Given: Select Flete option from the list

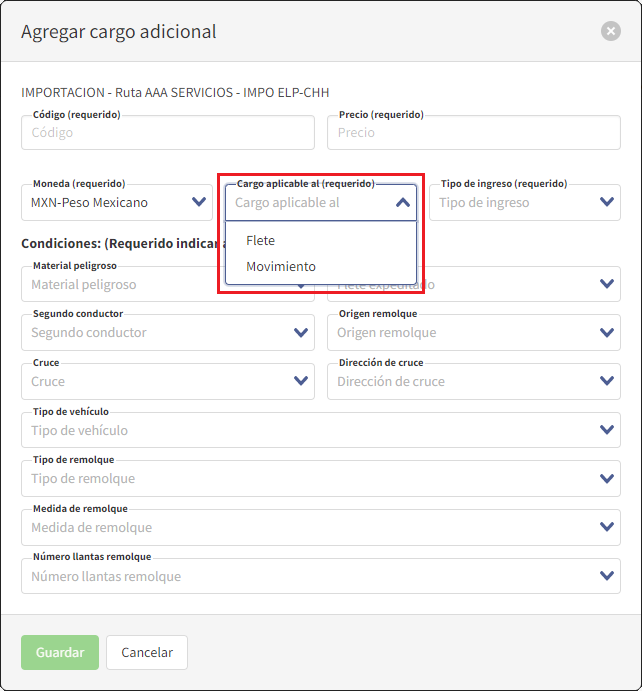Looking at the screenshot, I should 260,241.
